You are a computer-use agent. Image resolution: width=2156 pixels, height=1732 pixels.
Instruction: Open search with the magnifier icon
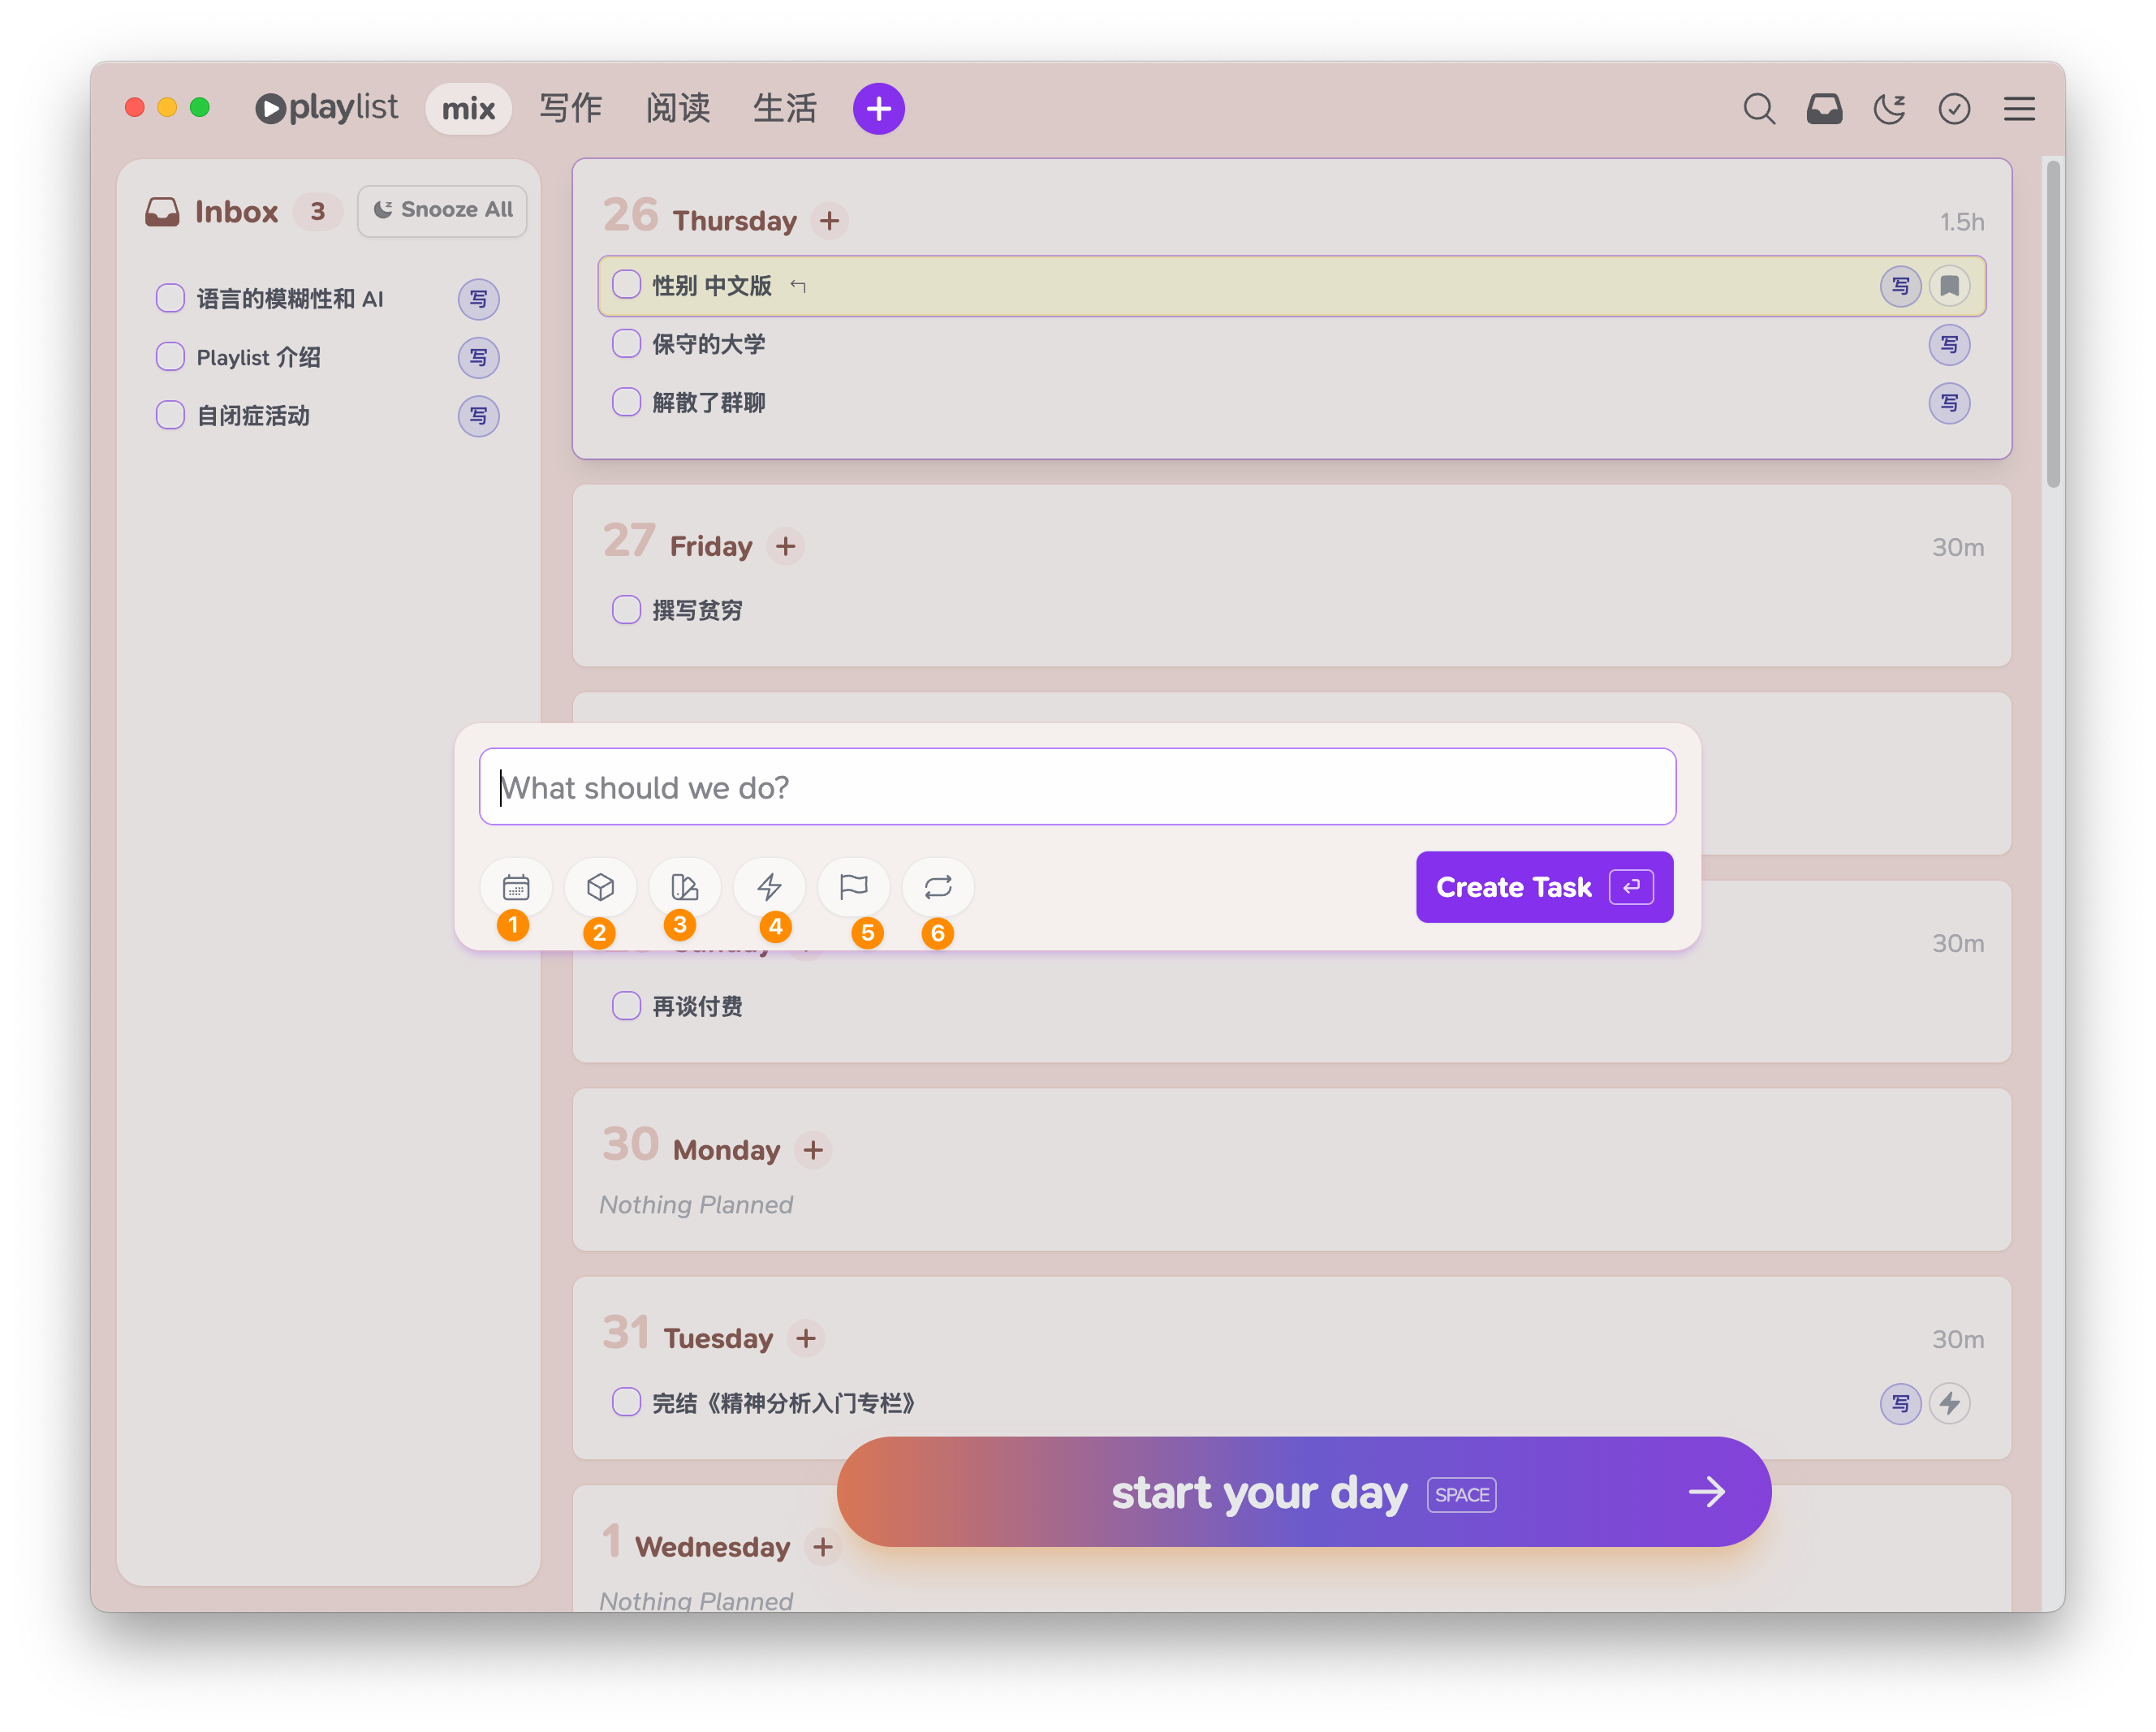click(1759, 109)
